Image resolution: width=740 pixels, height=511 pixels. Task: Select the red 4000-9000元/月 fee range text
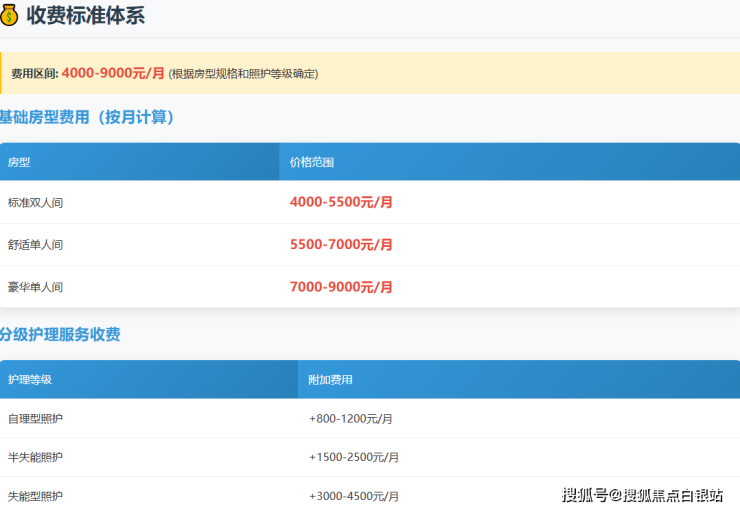[113, 73]
